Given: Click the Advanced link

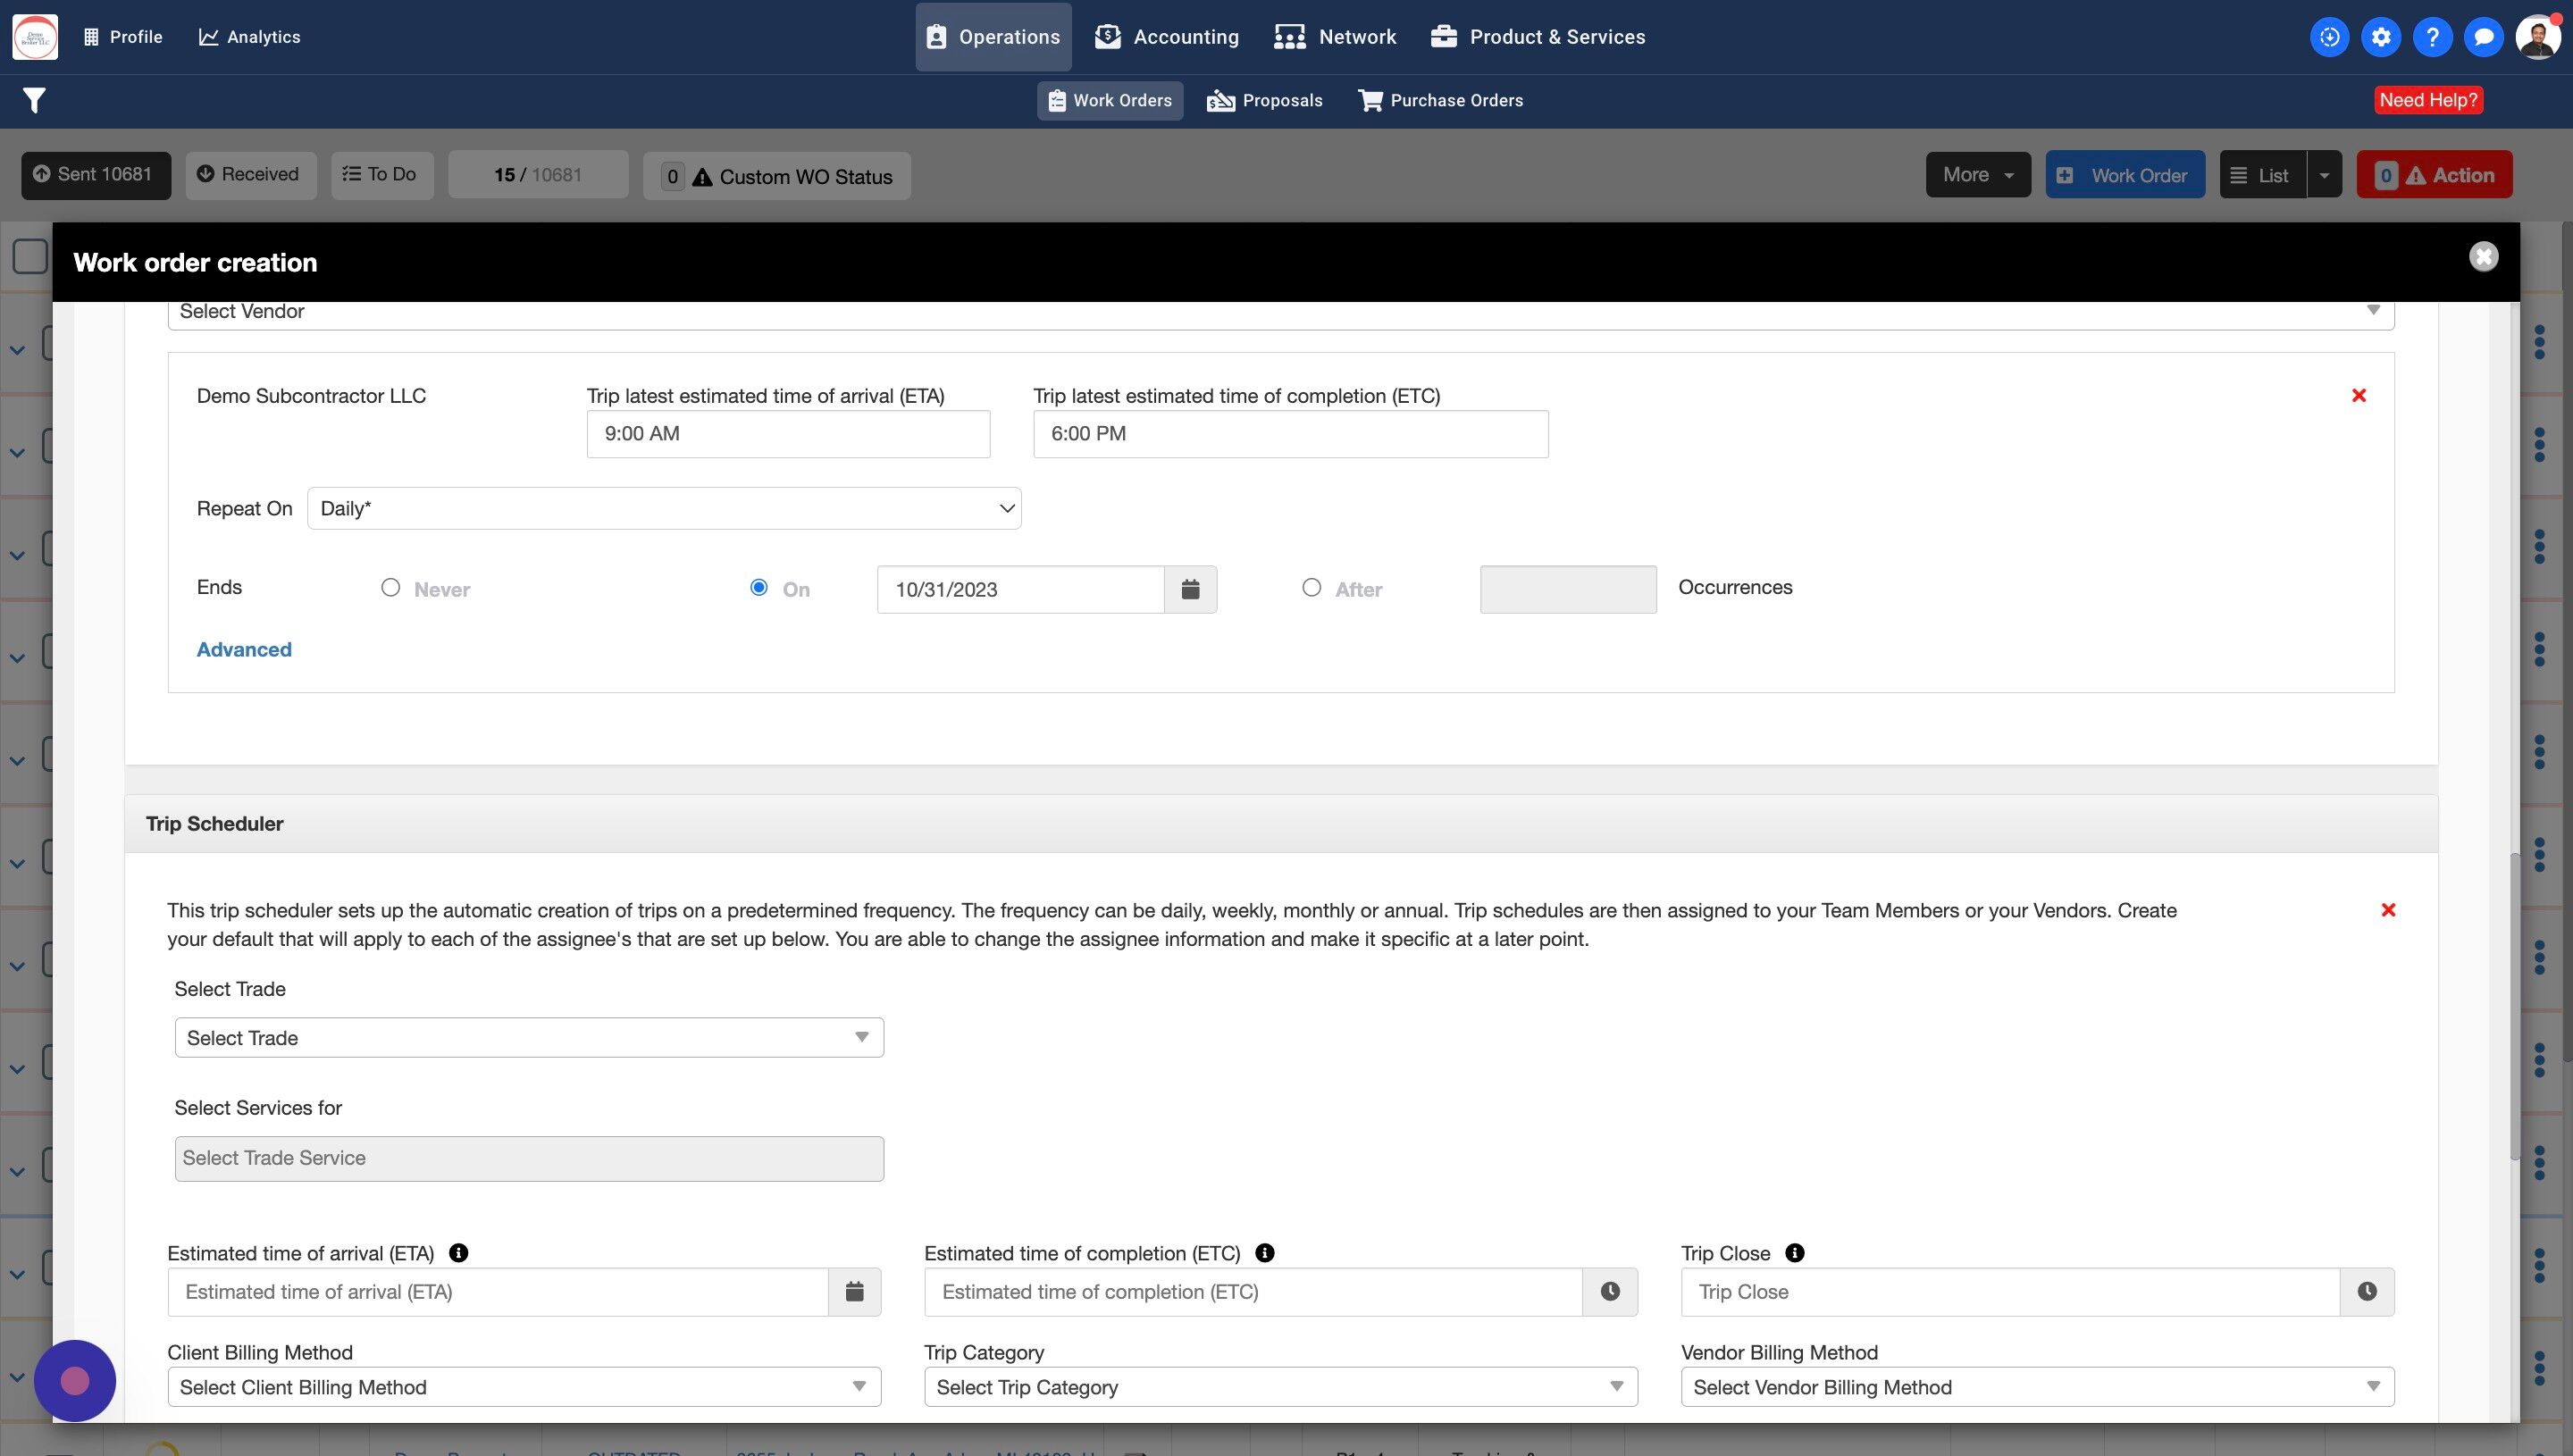Looking at the screenshot, I should click(244, 650).
